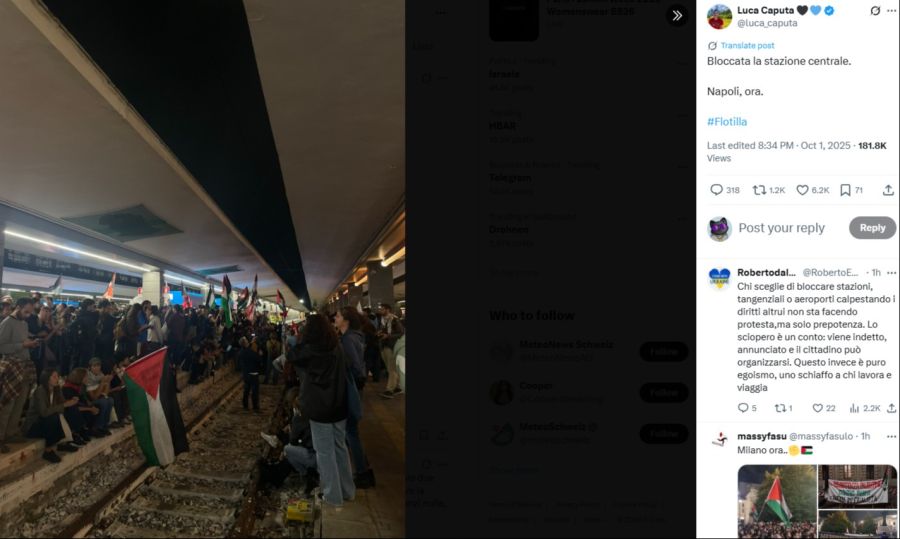View analytics on Robertodal's reply showing 2.2K
Image resolution: width=900 pixels, height=539 pixels.
click(864, 408)
